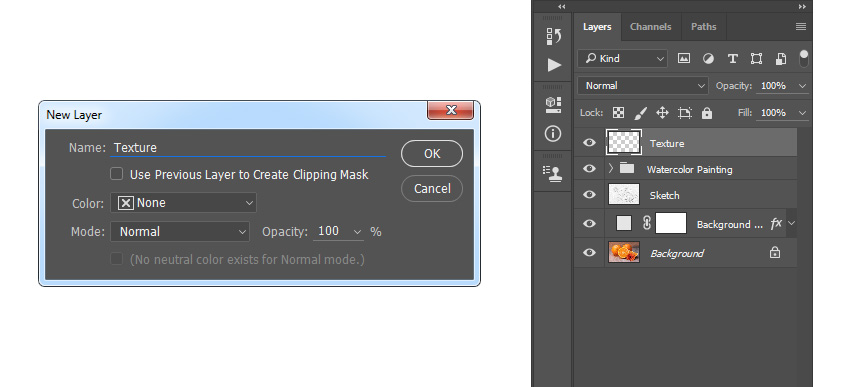Click the Layers panel Fill 100% value
Image resolution: width=850 pixels, height=387 pixels.
774,113
